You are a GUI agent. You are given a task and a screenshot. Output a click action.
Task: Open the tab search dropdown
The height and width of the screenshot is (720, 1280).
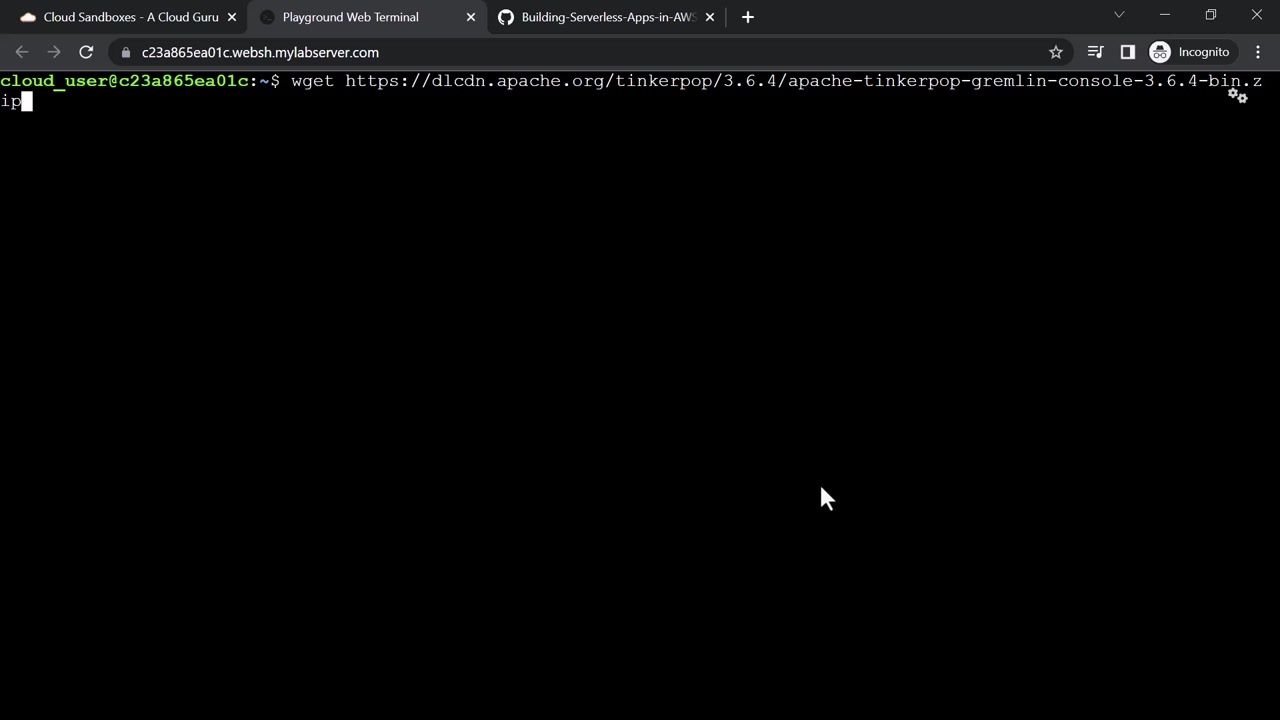tap(1119, 15)
